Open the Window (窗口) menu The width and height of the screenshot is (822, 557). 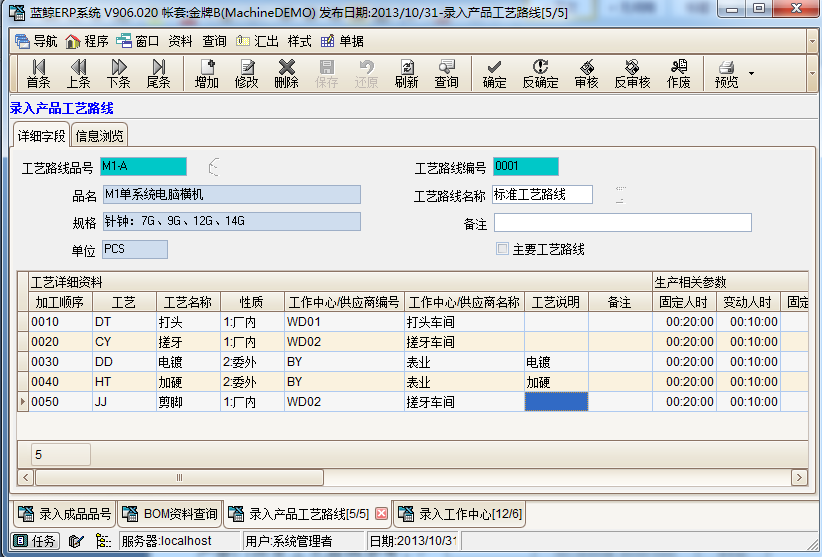pyautogui.click(x=137, y=41)
